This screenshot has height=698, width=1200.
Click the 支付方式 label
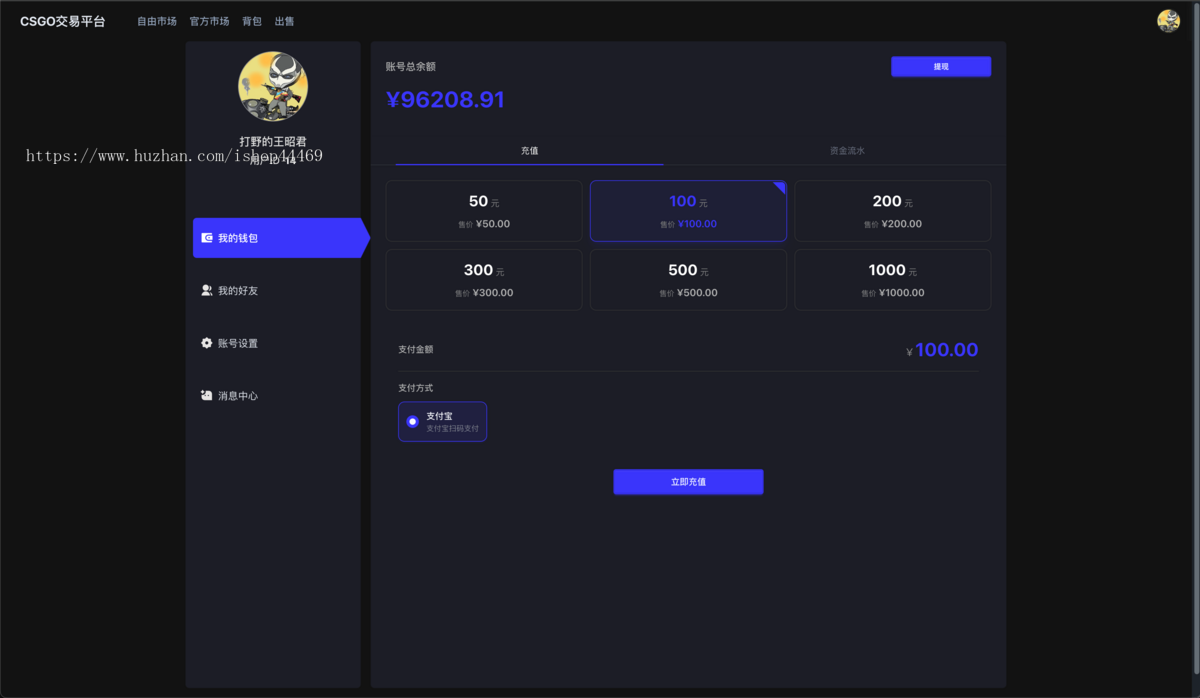click(x=416, y=388)
